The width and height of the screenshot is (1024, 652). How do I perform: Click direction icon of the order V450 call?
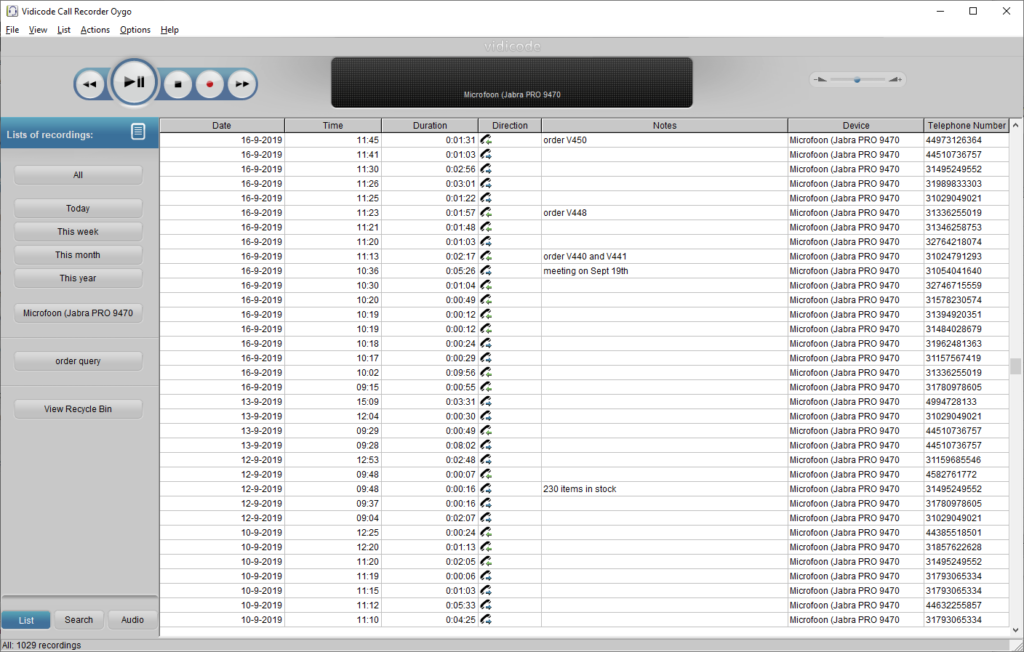coord(486,140)
